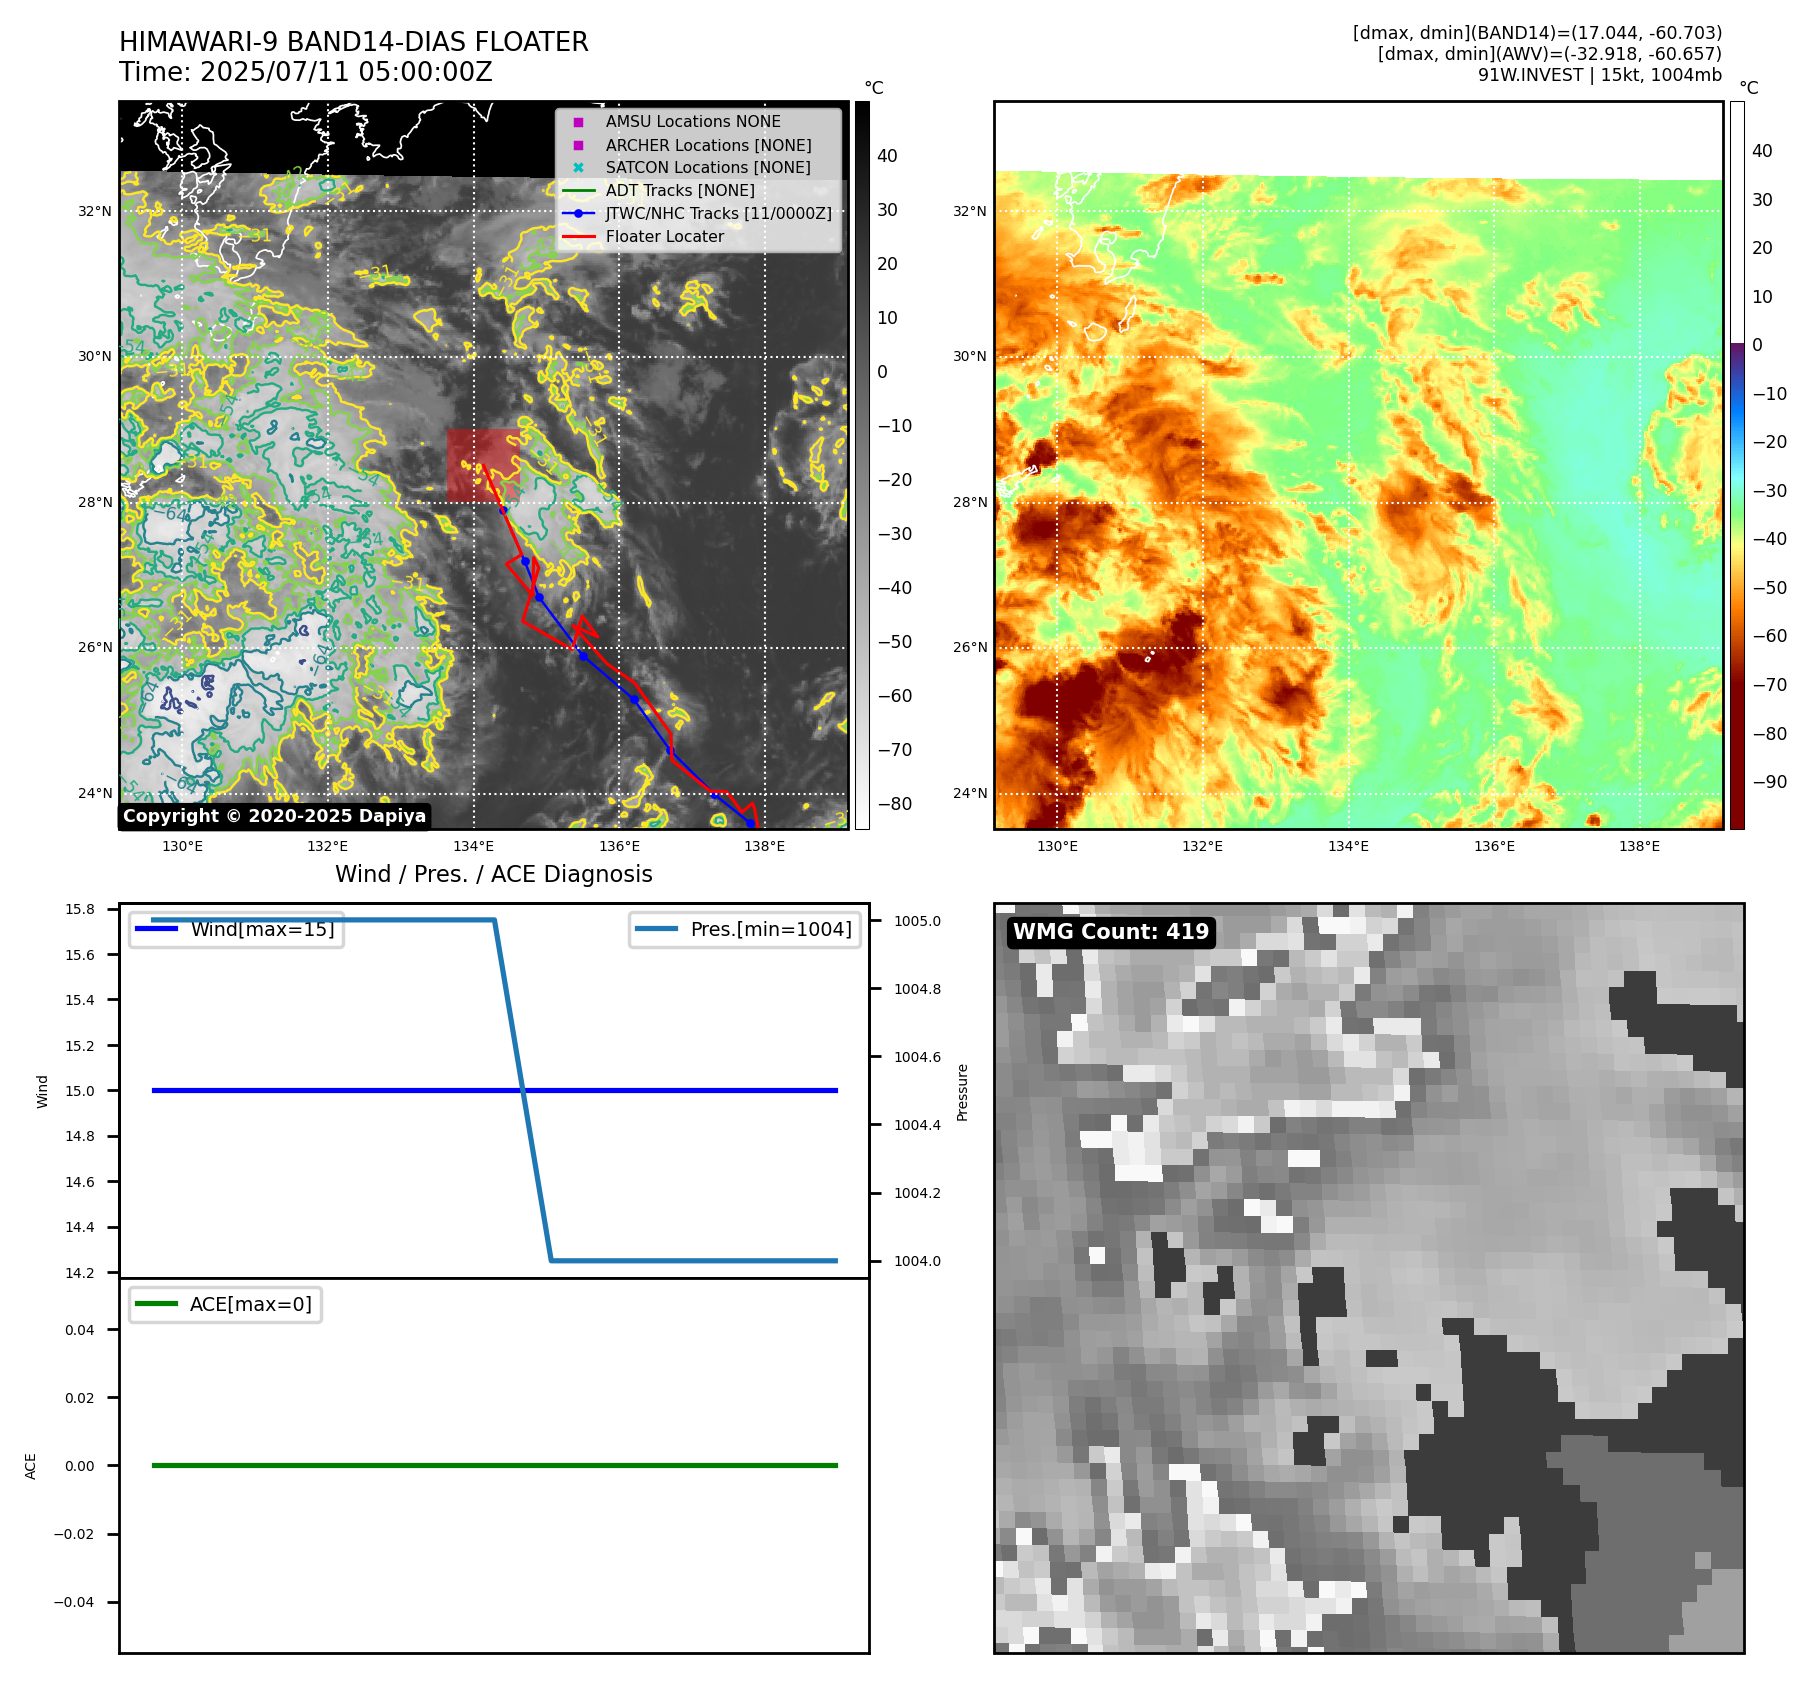Click the 30°N tick beside the colored AWV map
Image resolution: width=1813 pixels, height=1690 pixels.
(969, 357)
